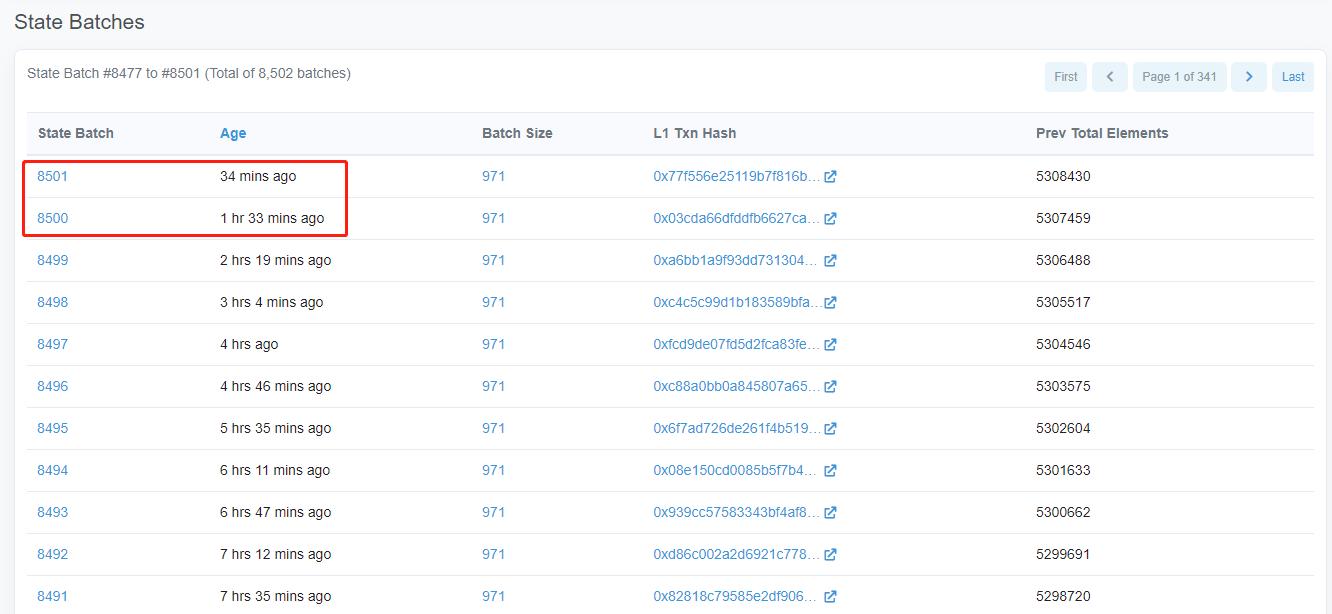1332x614 pixels.
Task: Click external link icon beside 0x03cda66dfddfb6627ca hash
Action: (830, 219)
